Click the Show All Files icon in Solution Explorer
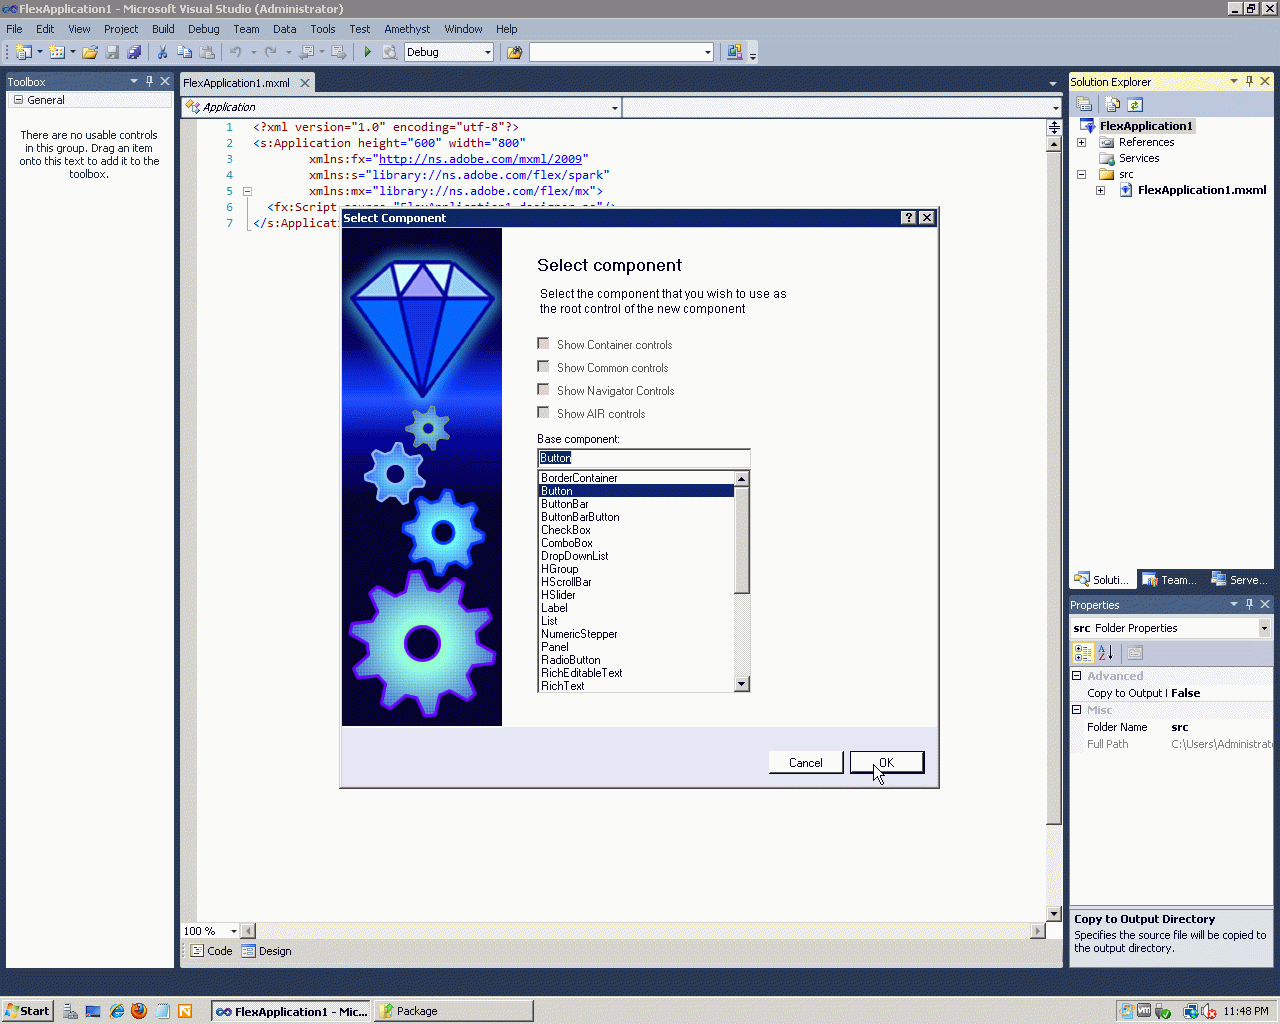The height and width of the screenshot is (1024, 1280). tap(1113, 104)
